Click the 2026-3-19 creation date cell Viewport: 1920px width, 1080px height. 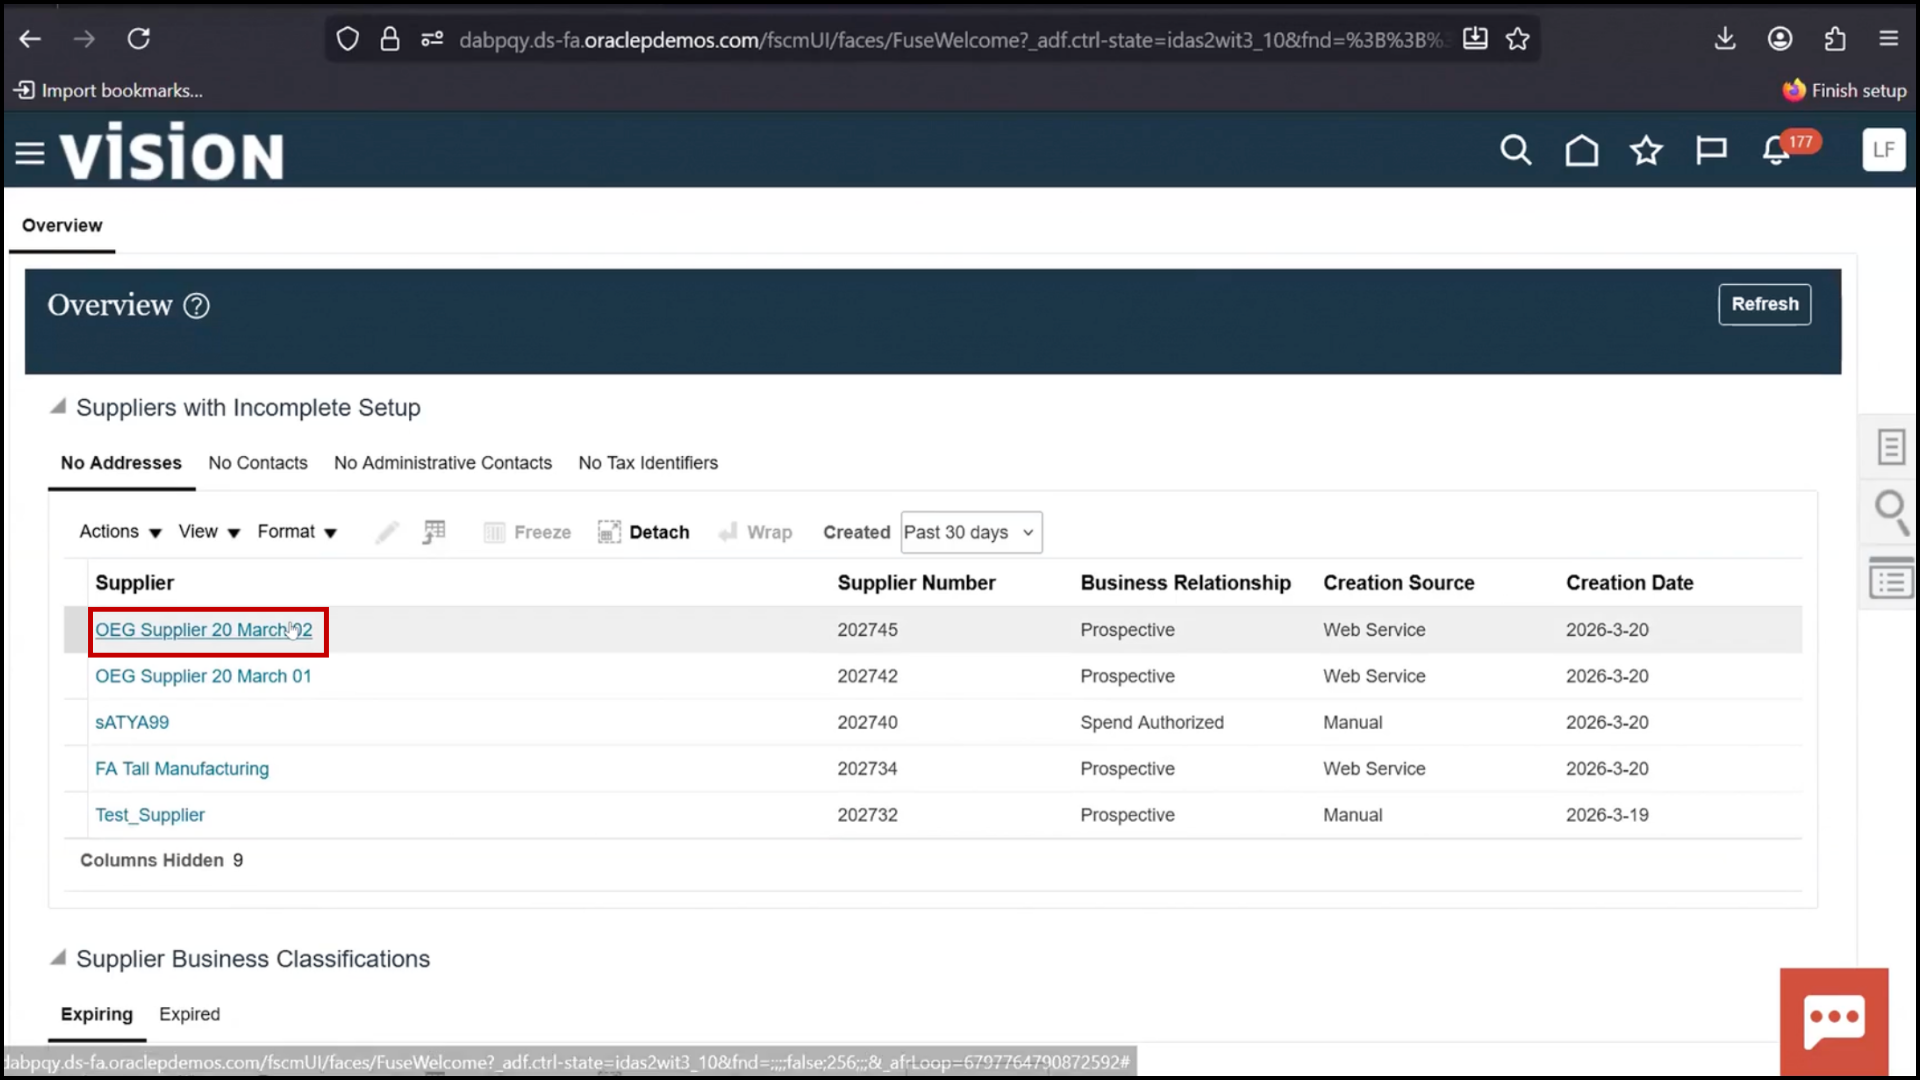pos(1607,815)
